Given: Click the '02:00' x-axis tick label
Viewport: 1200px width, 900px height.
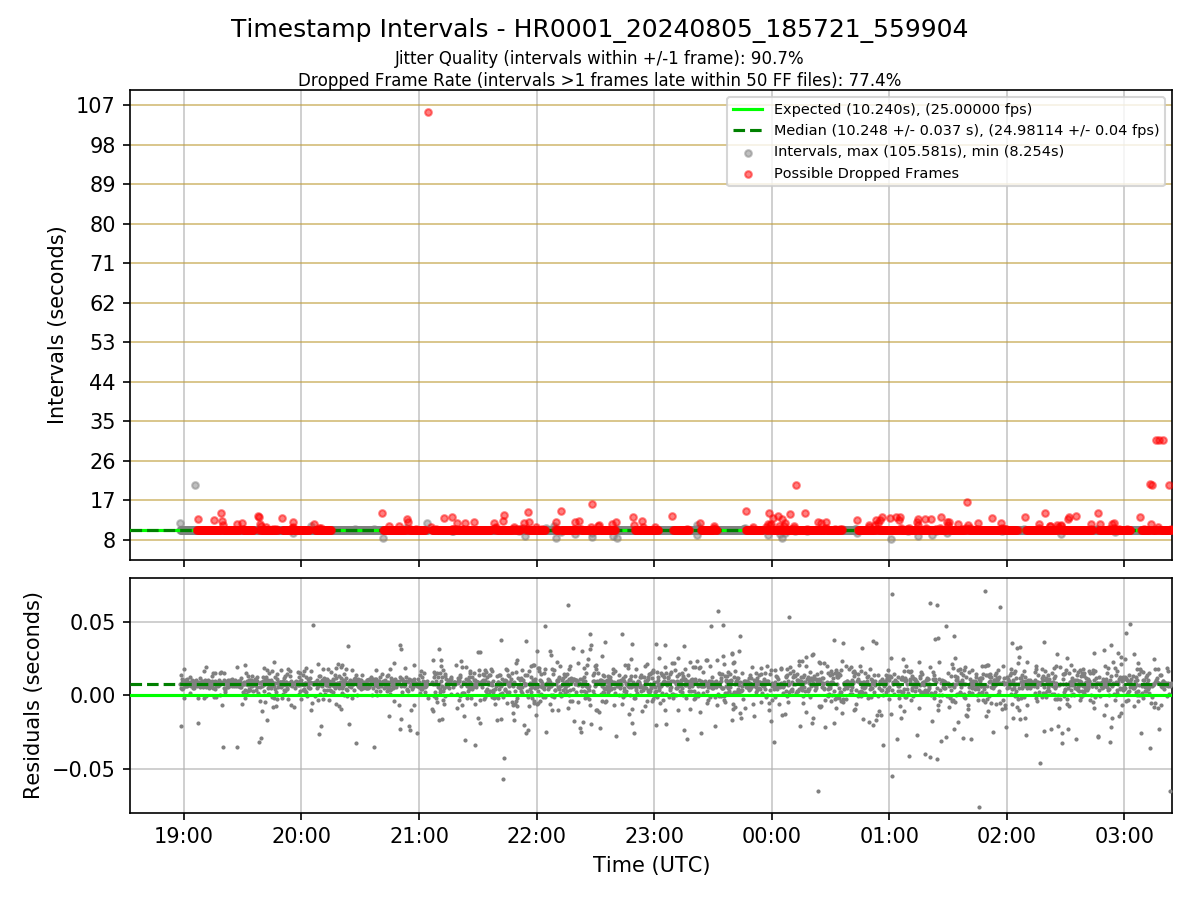Looking at the screenshot, I should pyautogui.click(x=1006, y=834).
